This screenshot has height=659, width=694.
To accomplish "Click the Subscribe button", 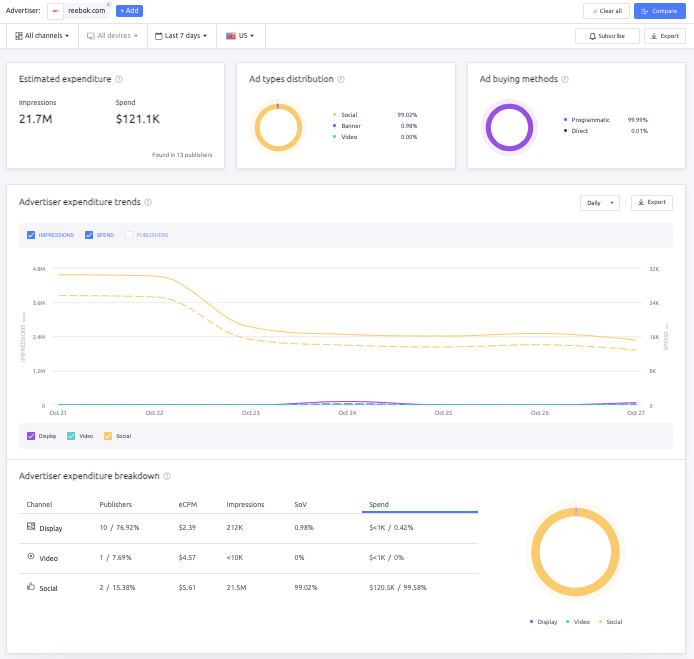I will 607,35.
